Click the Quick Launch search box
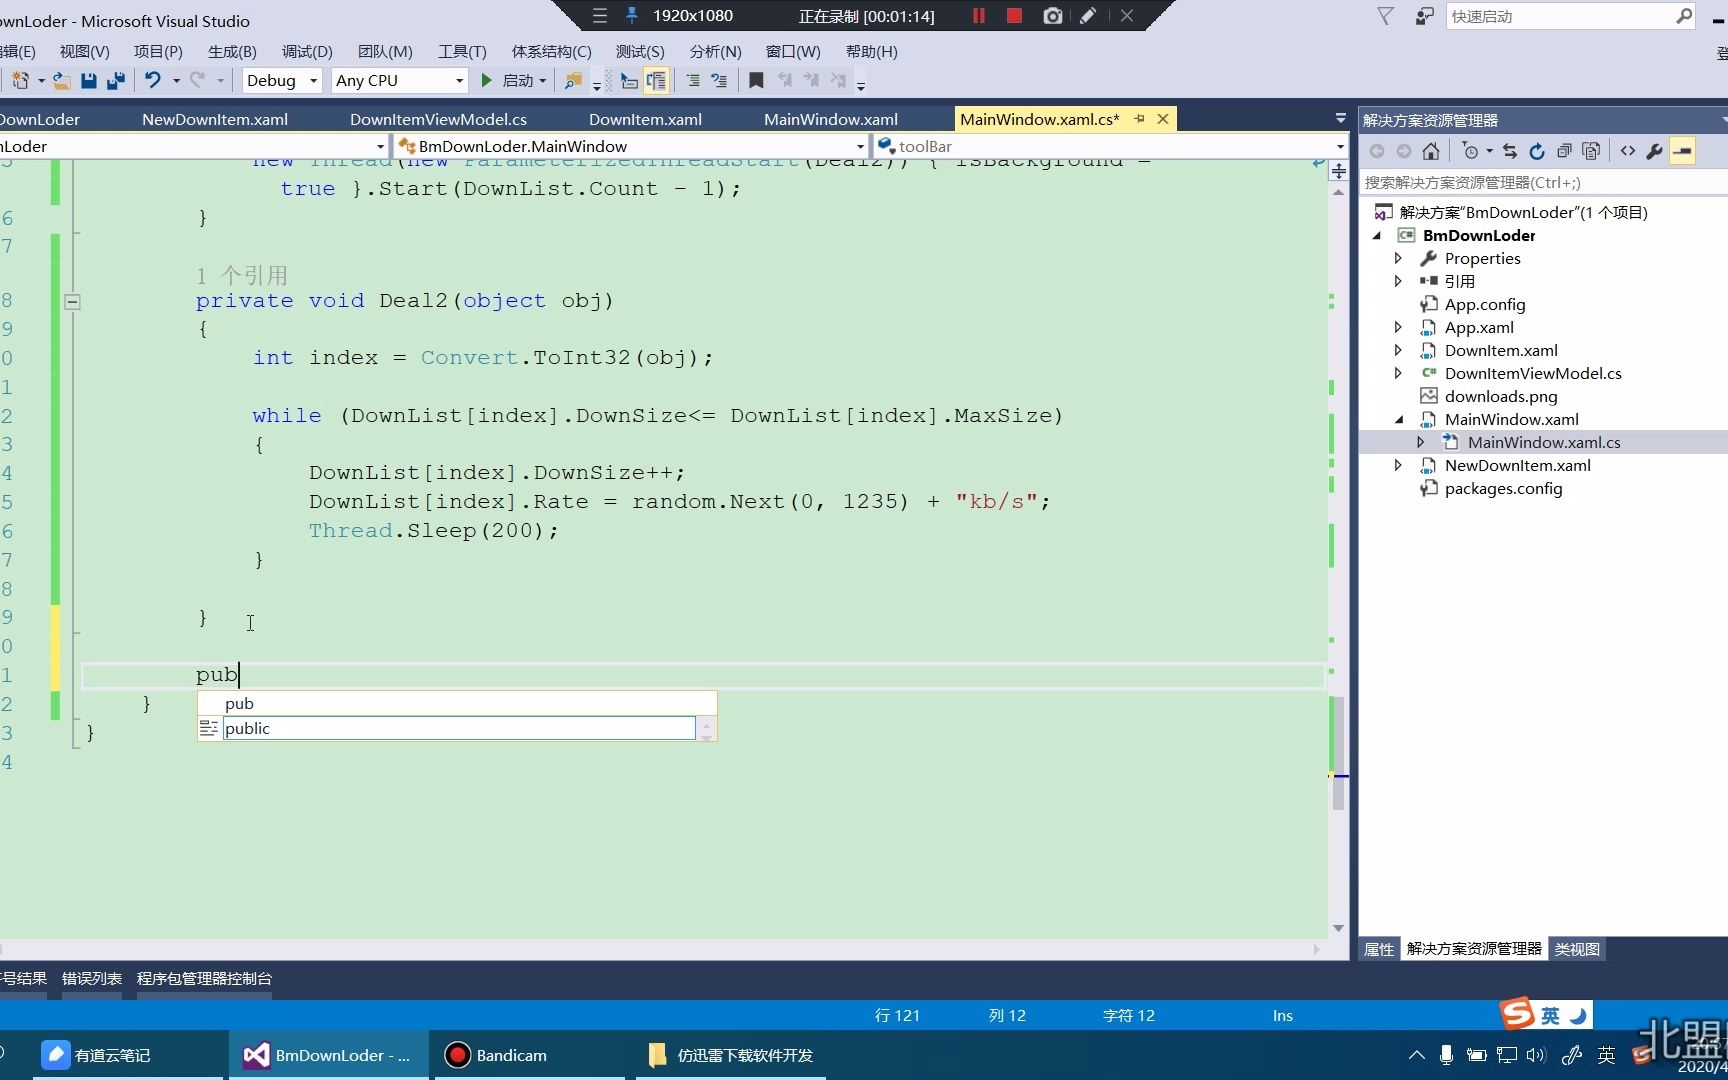The height and width of the screenshot is (1080, 1728). click(x=1570, y=16)
